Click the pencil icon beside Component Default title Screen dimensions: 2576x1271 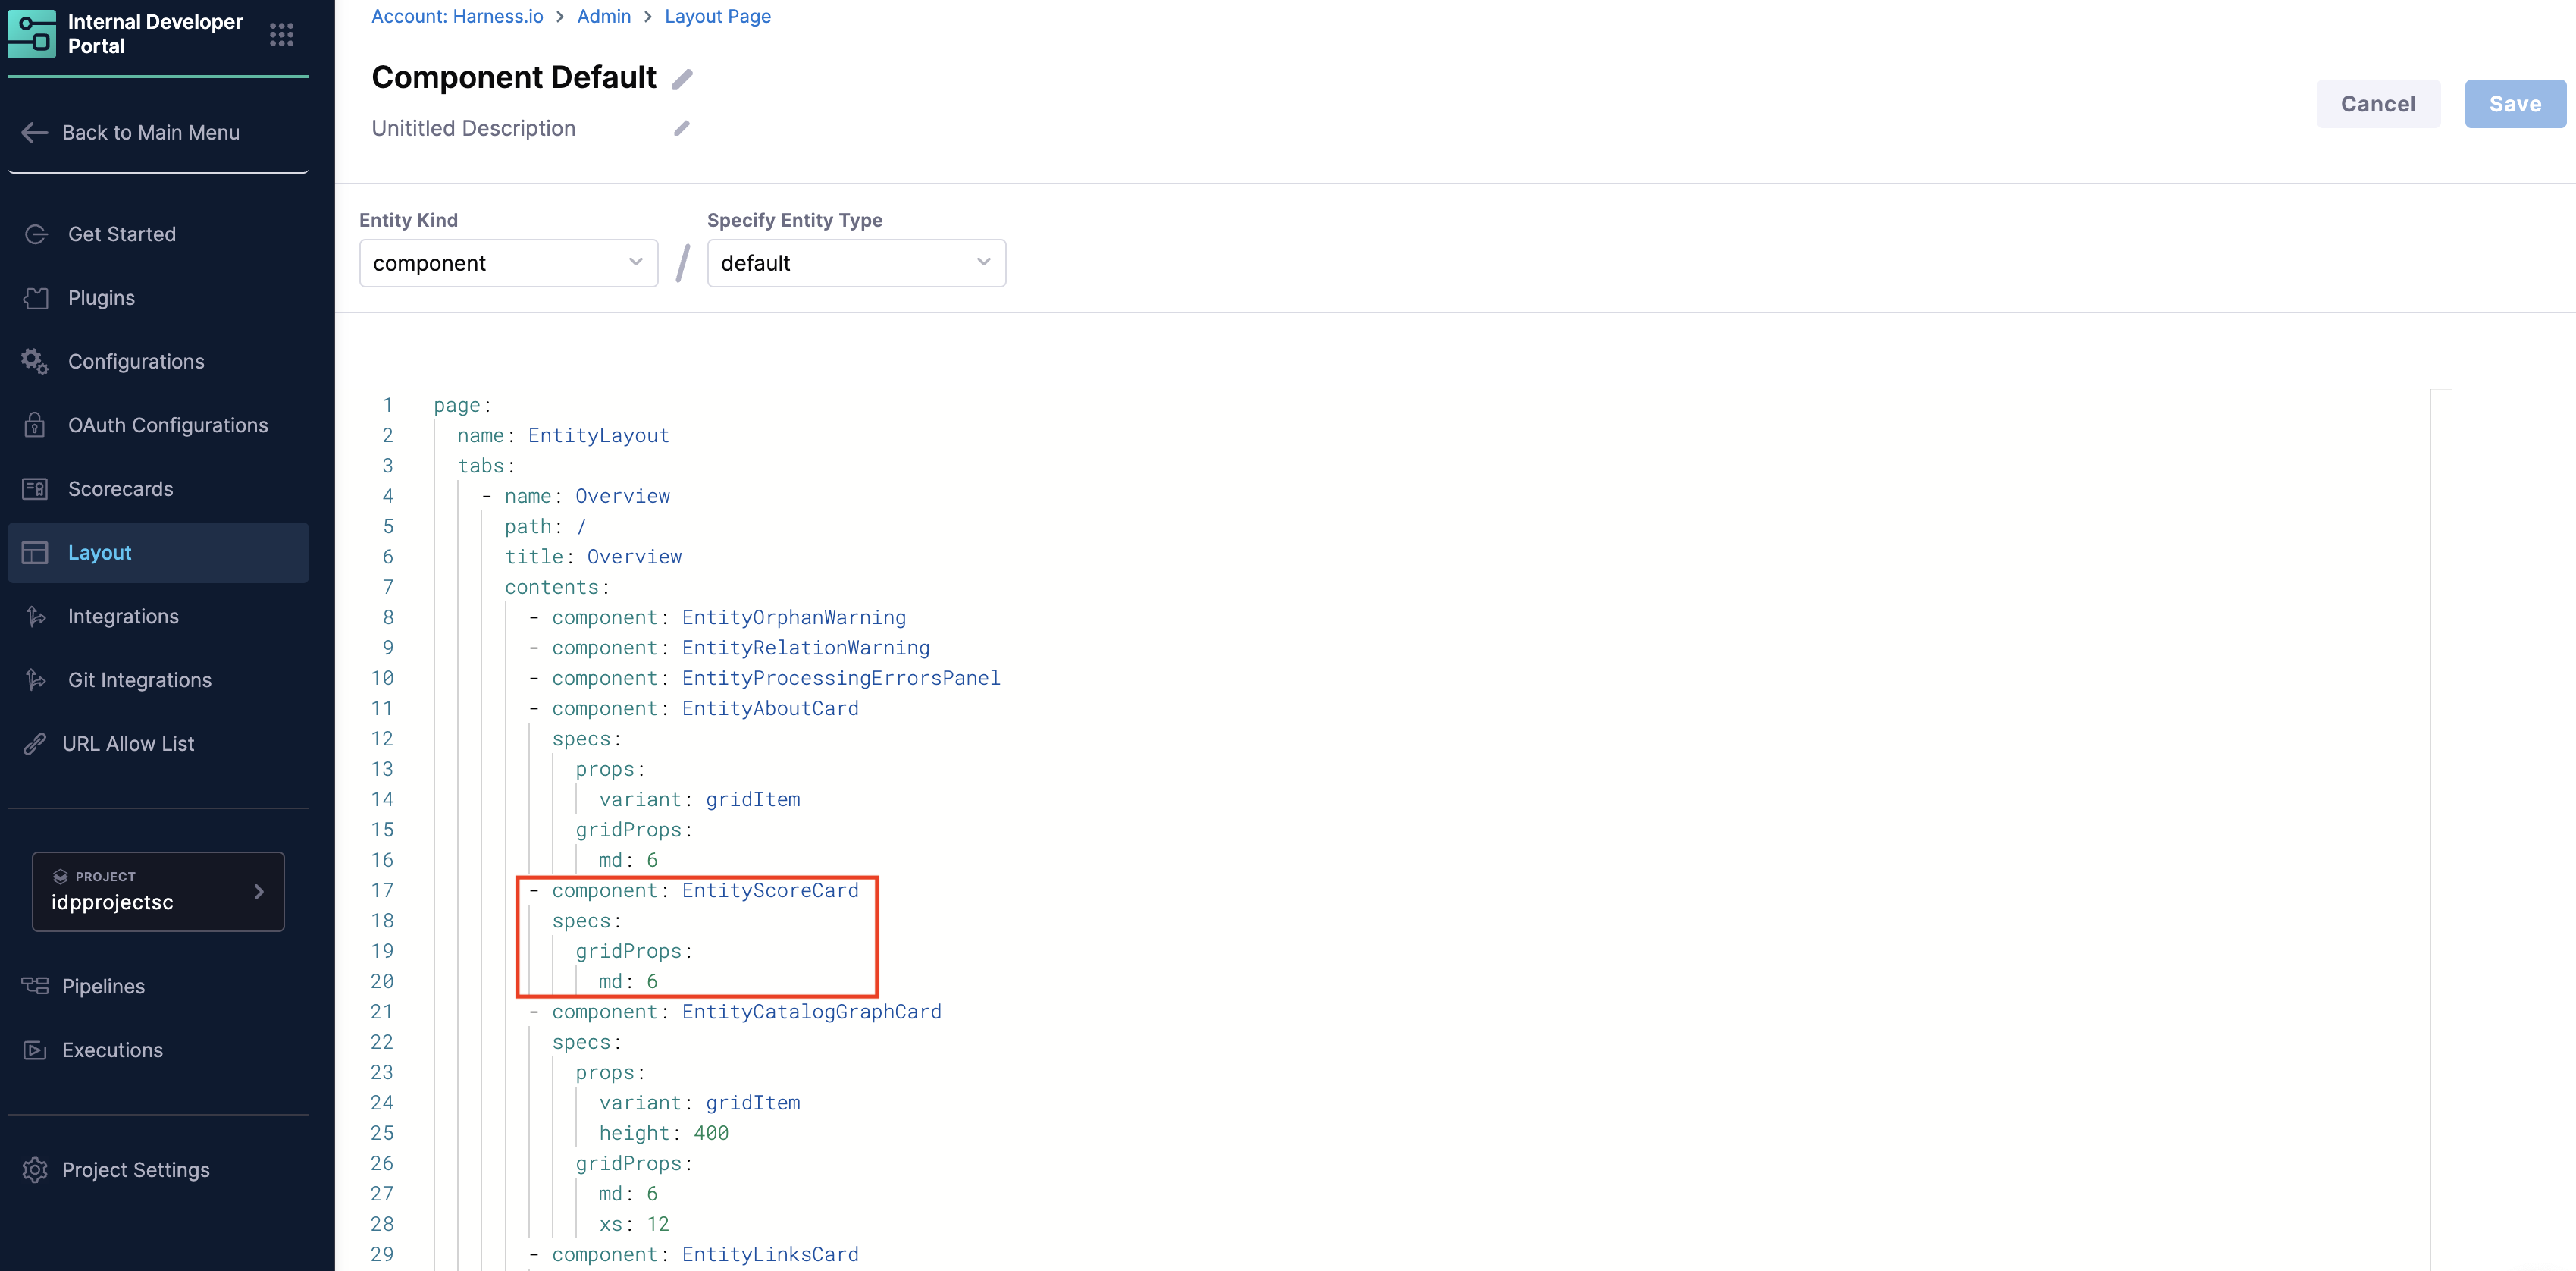click(682, 79)
